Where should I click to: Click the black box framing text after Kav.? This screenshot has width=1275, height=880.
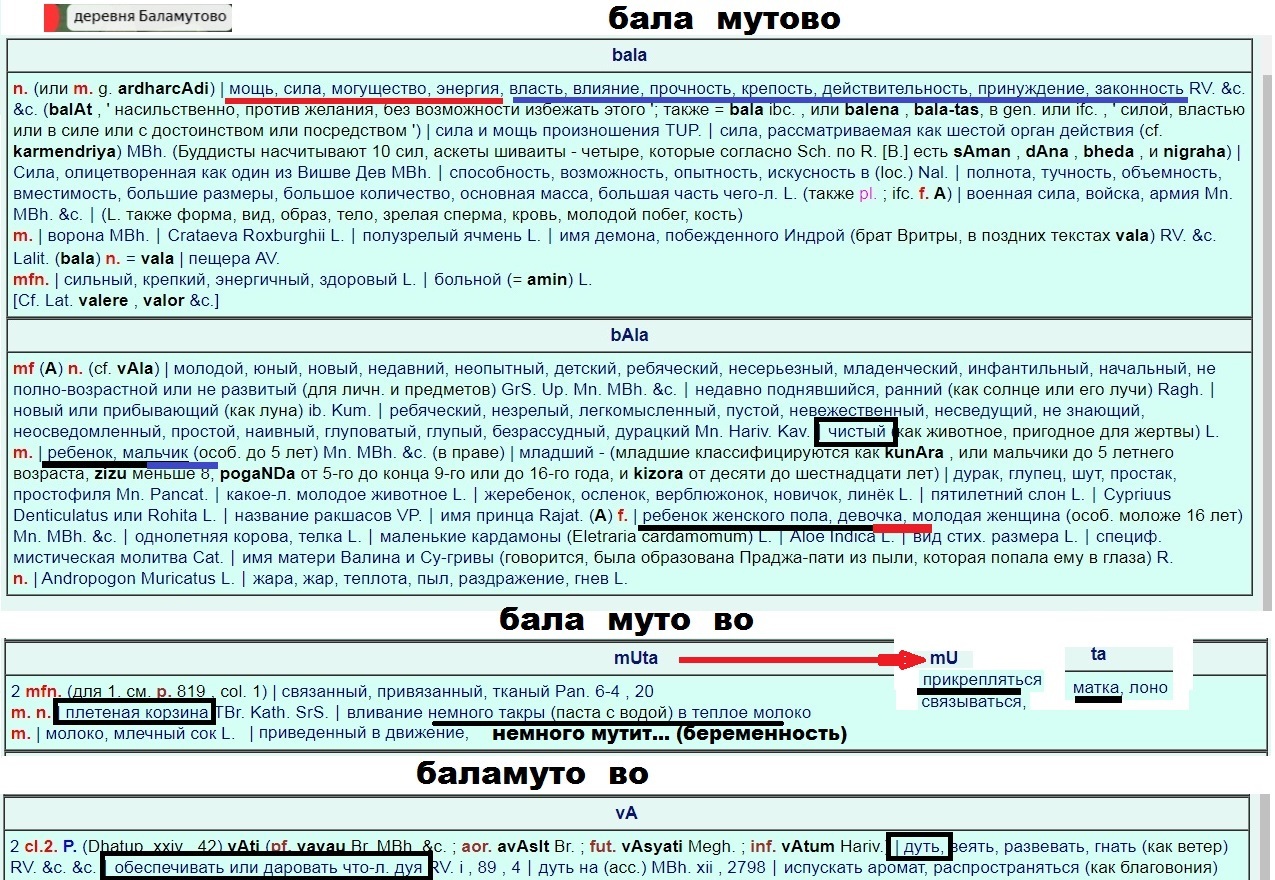pyautogui.click(x=855, y=432)
